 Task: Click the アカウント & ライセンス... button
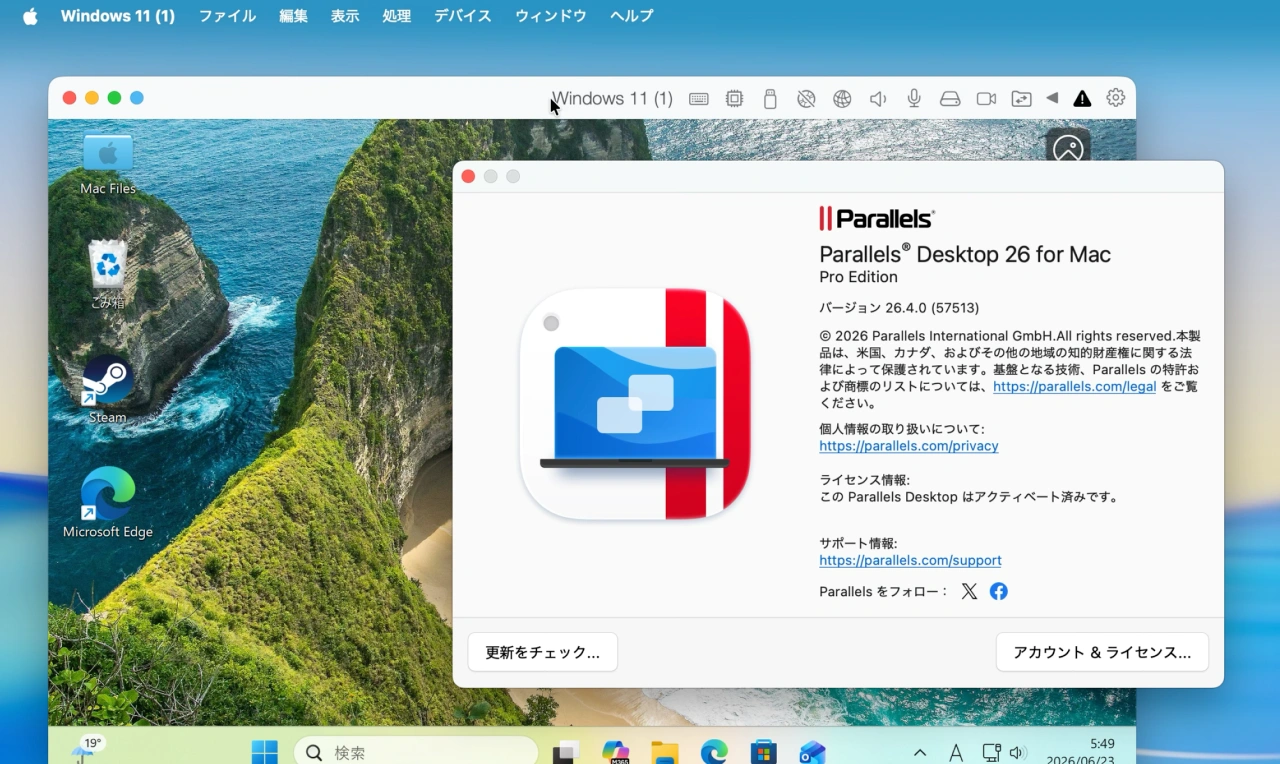click(1102, 652)
